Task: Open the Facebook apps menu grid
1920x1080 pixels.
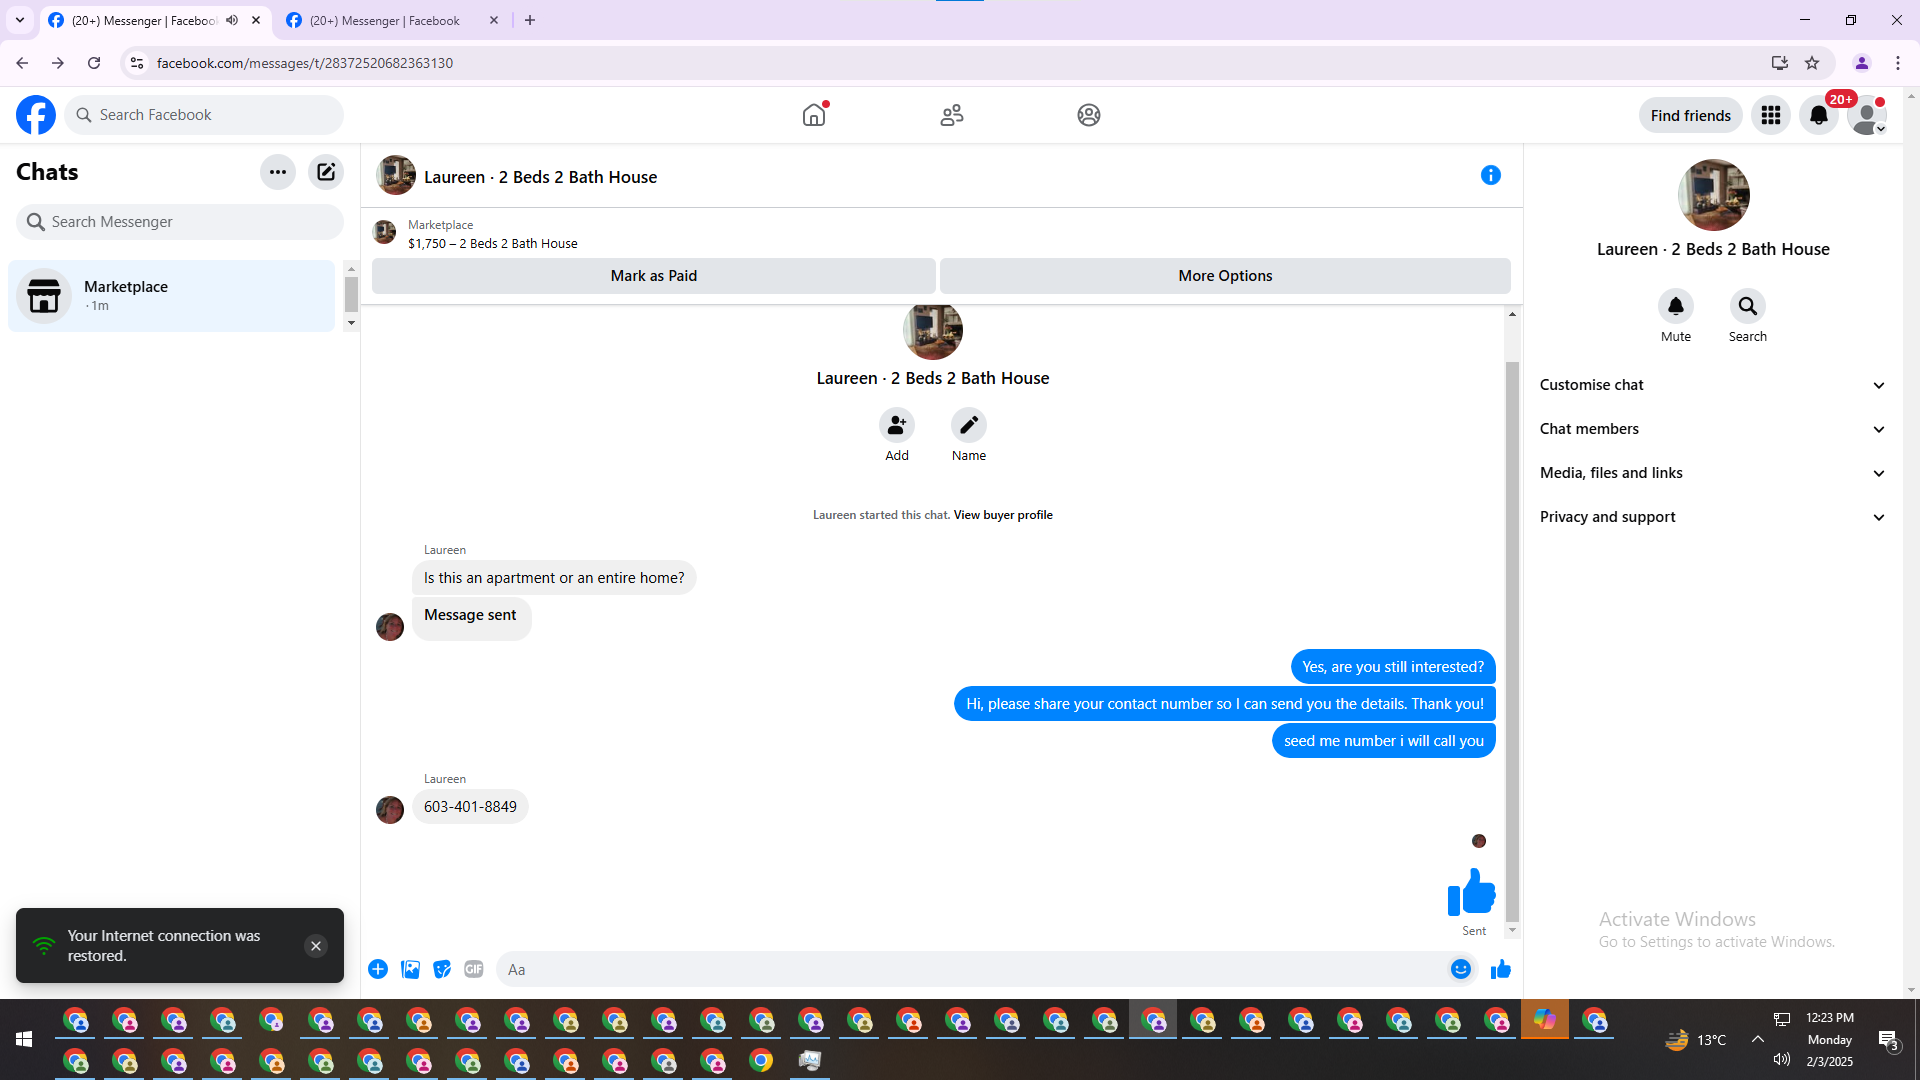Action: click(x=1771, y=115)
